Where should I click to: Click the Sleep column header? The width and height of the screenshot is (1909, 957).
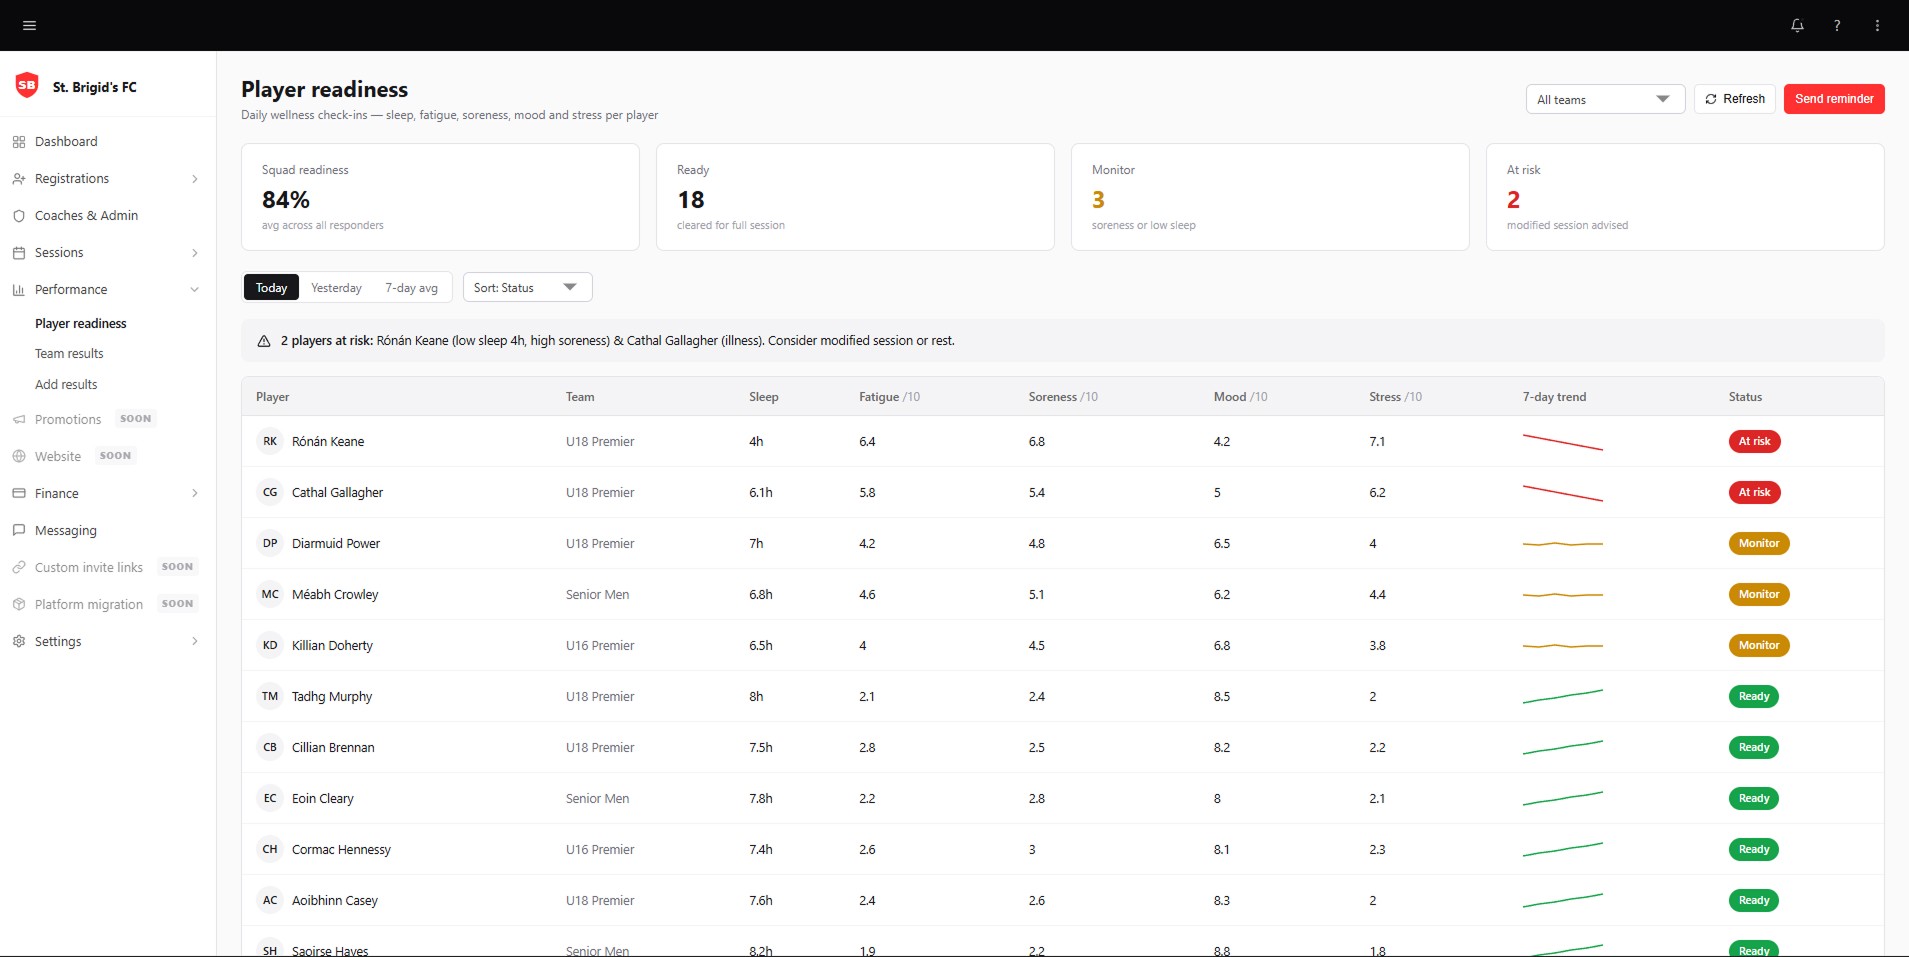coord(763,397)
